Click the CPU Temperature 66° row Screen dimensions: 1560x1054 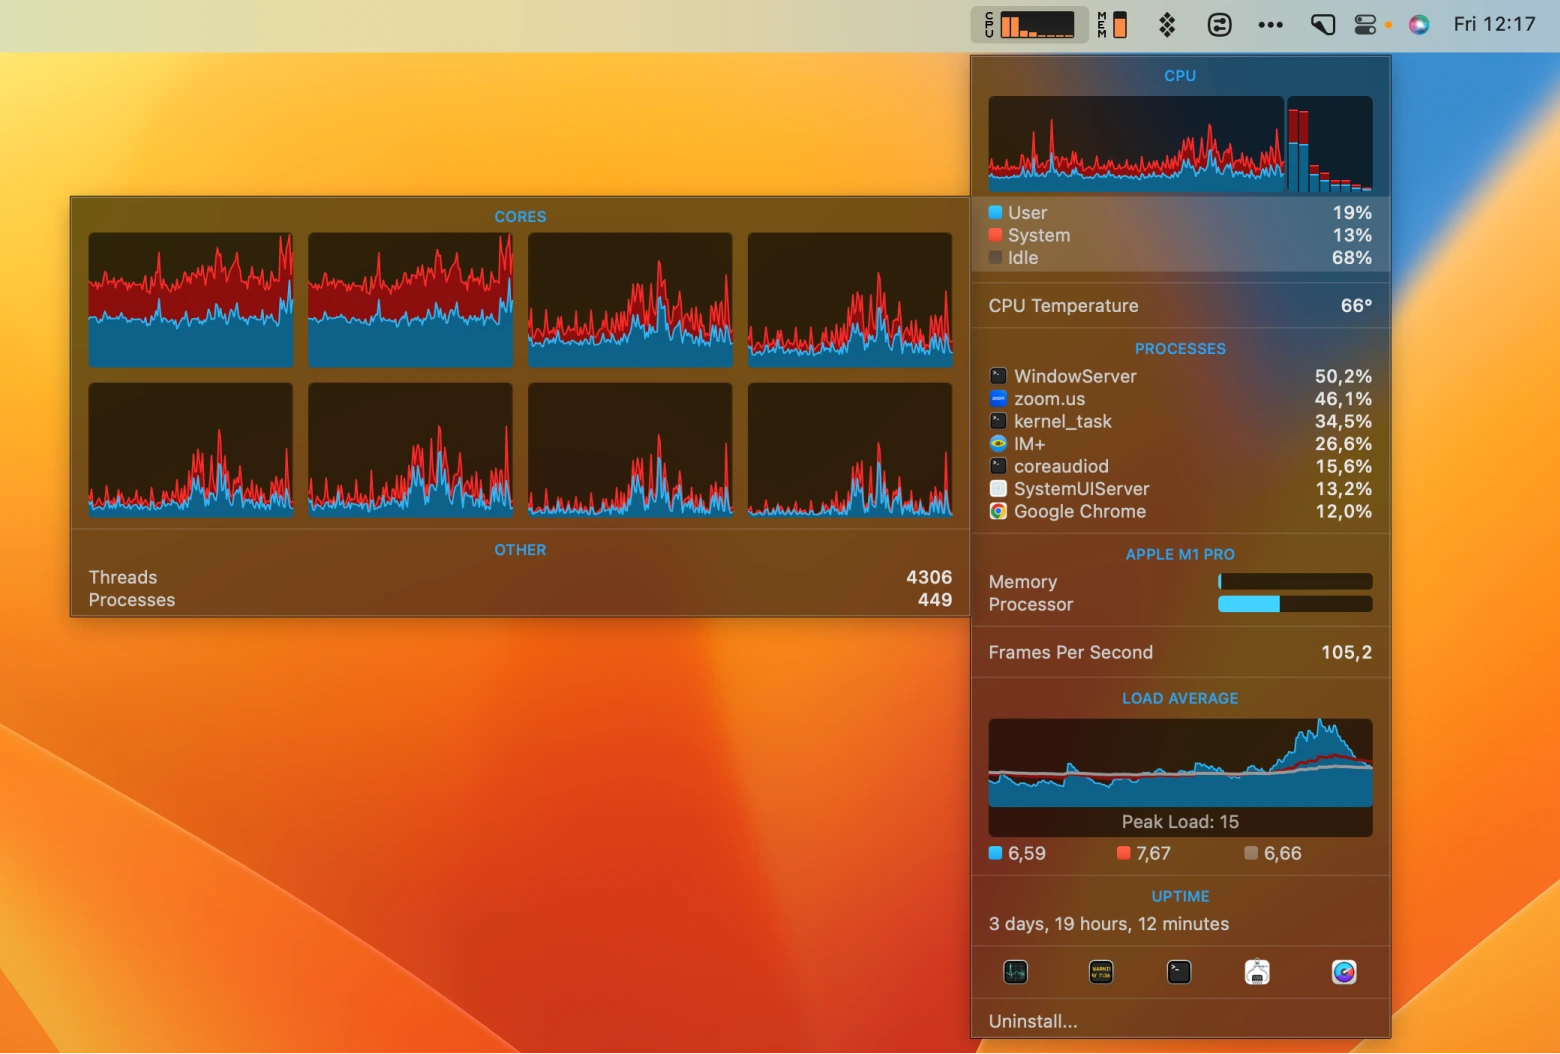(1180, 306)
